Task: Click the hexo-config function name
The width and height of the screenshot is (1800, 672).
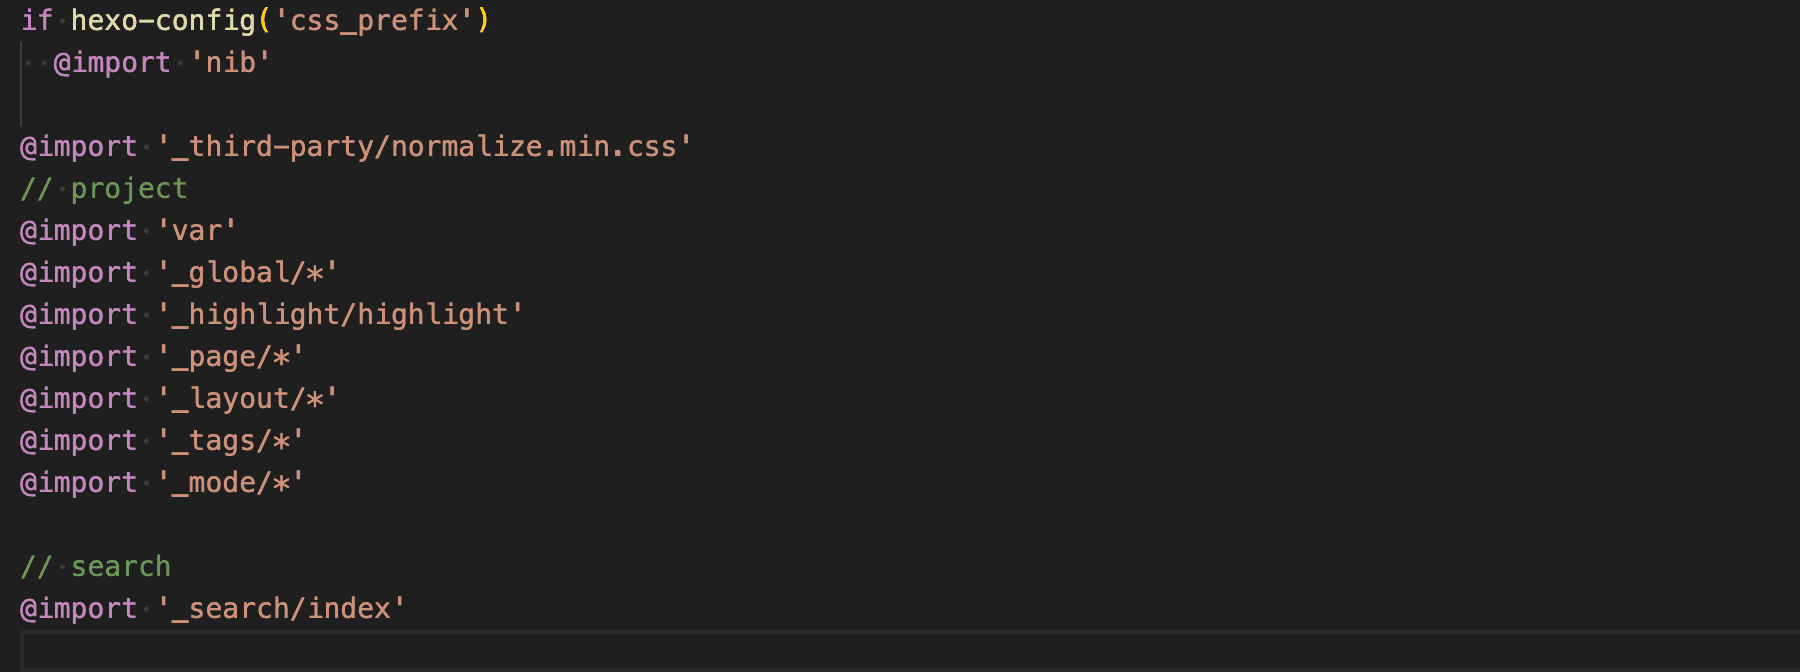Action: (x=164, y=21)
